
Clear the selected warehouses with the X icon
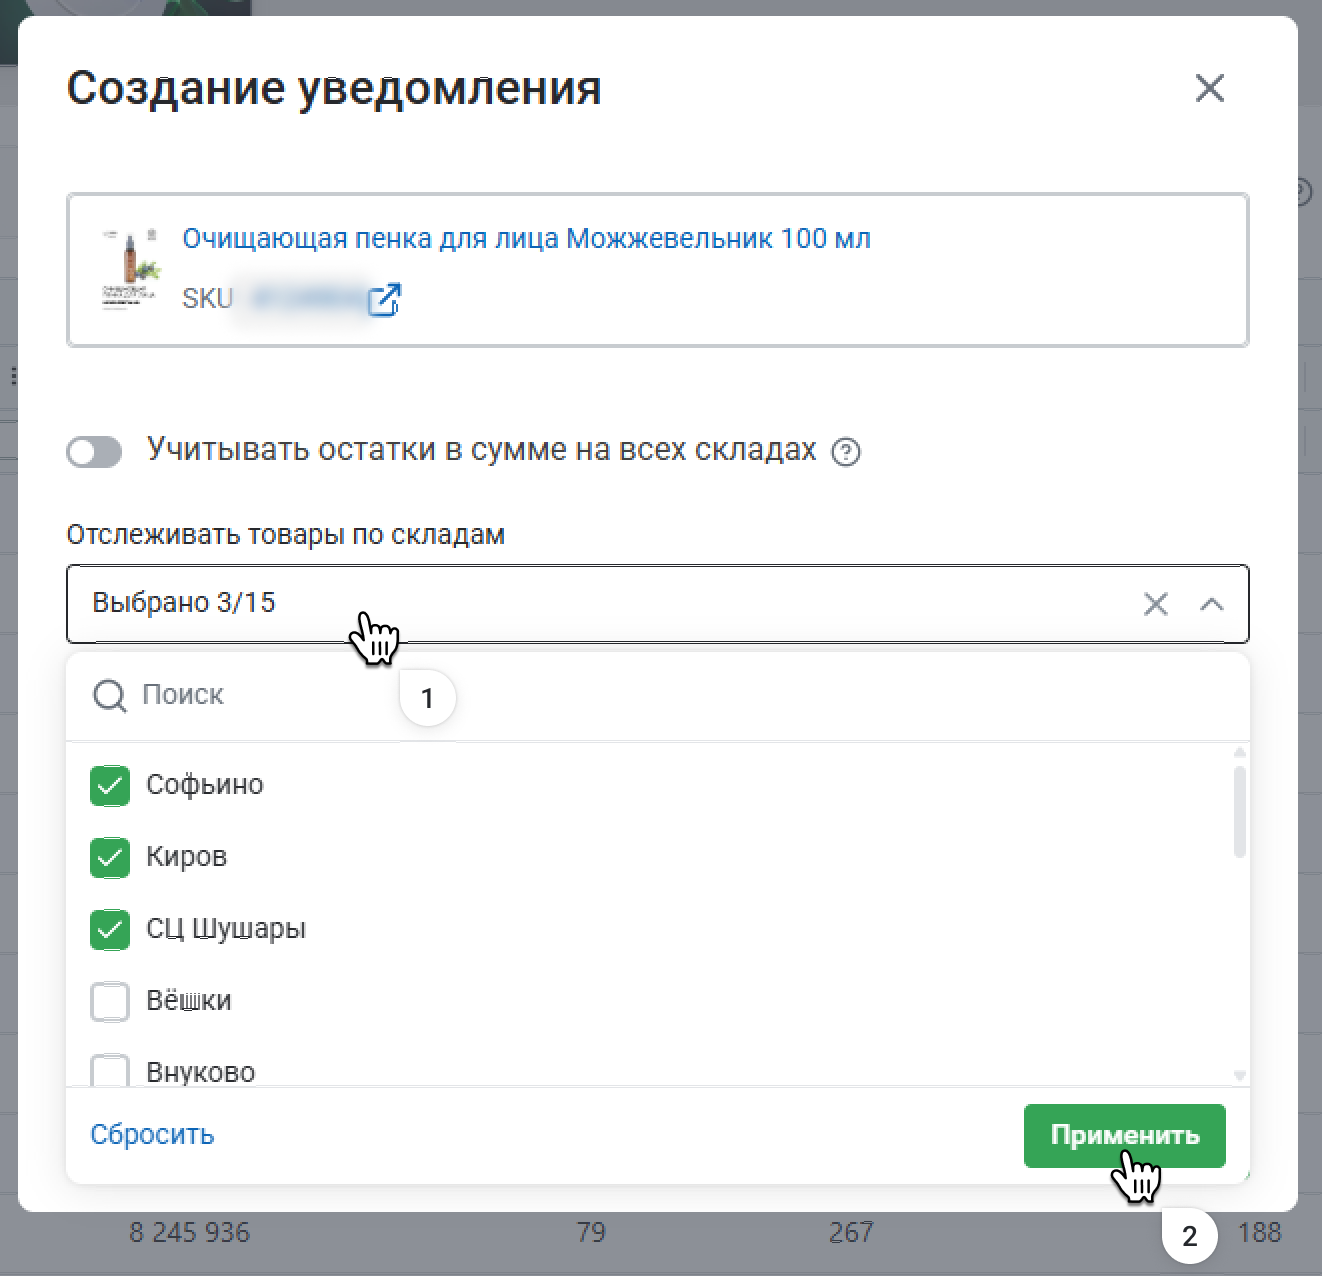pos(1155,604)
